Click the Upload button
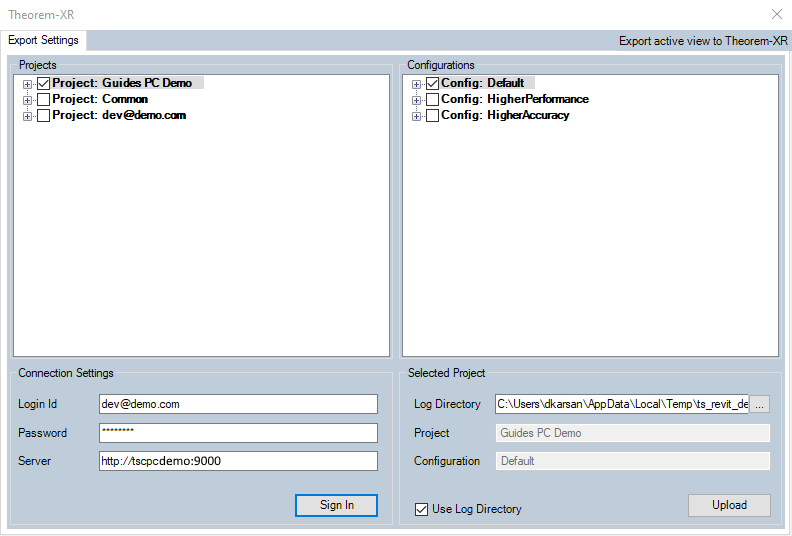Viewport: 792px width, 536px height. [729, 505]
